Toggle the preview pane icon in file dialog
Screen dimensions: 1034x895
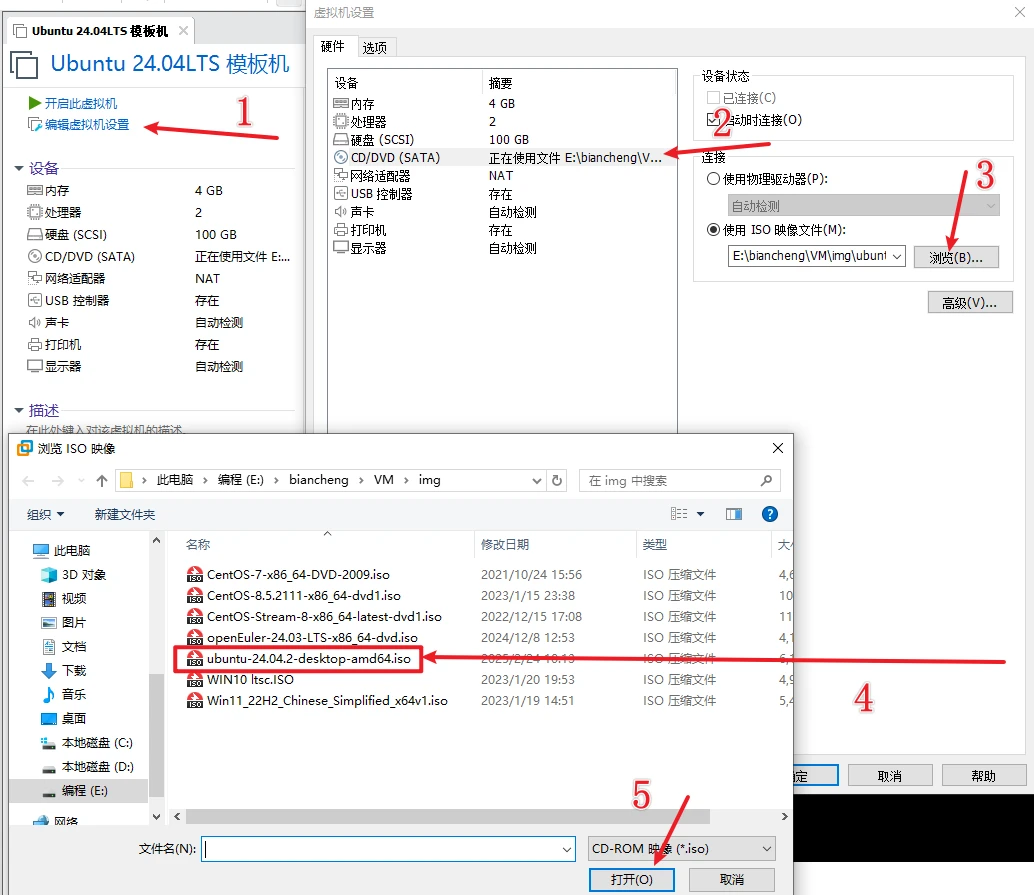coord(734,514)
